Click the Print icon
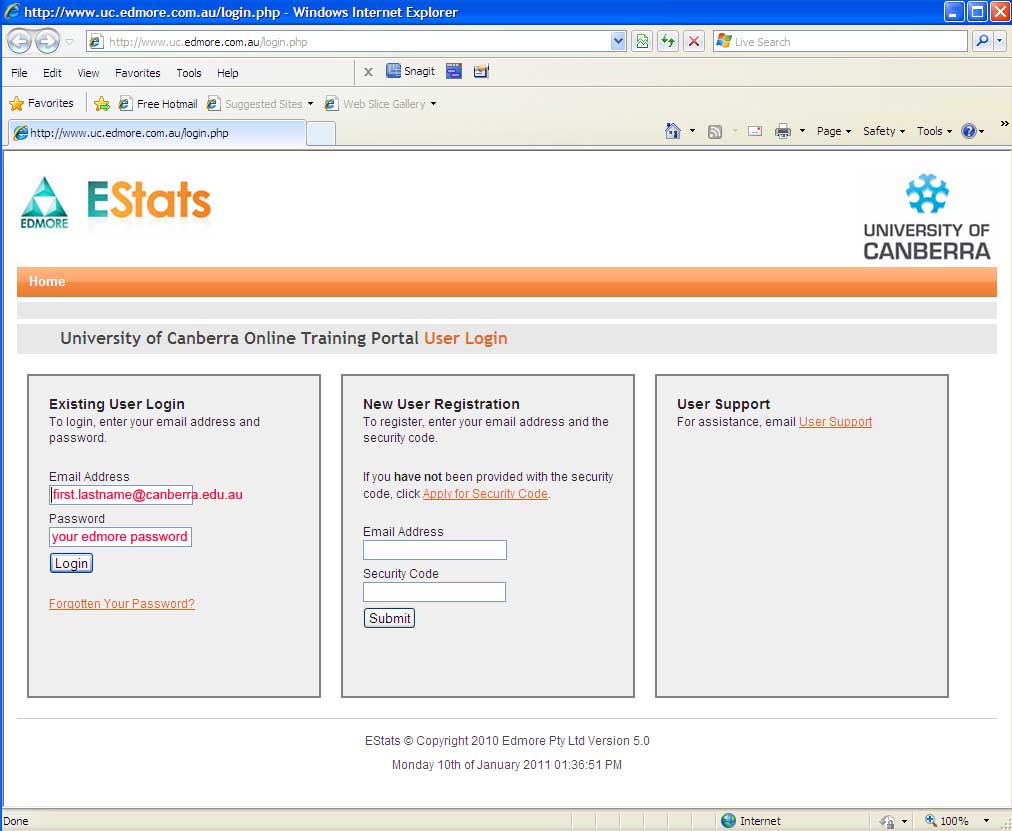This screenshot has height=831, width=1012. point(783,131)
